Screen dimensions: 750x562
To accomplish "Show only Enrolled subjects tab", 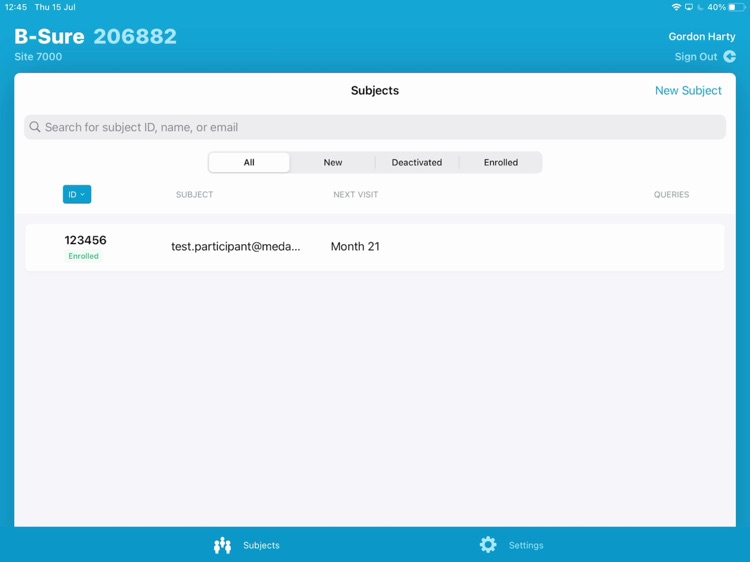I will point(501,163).
